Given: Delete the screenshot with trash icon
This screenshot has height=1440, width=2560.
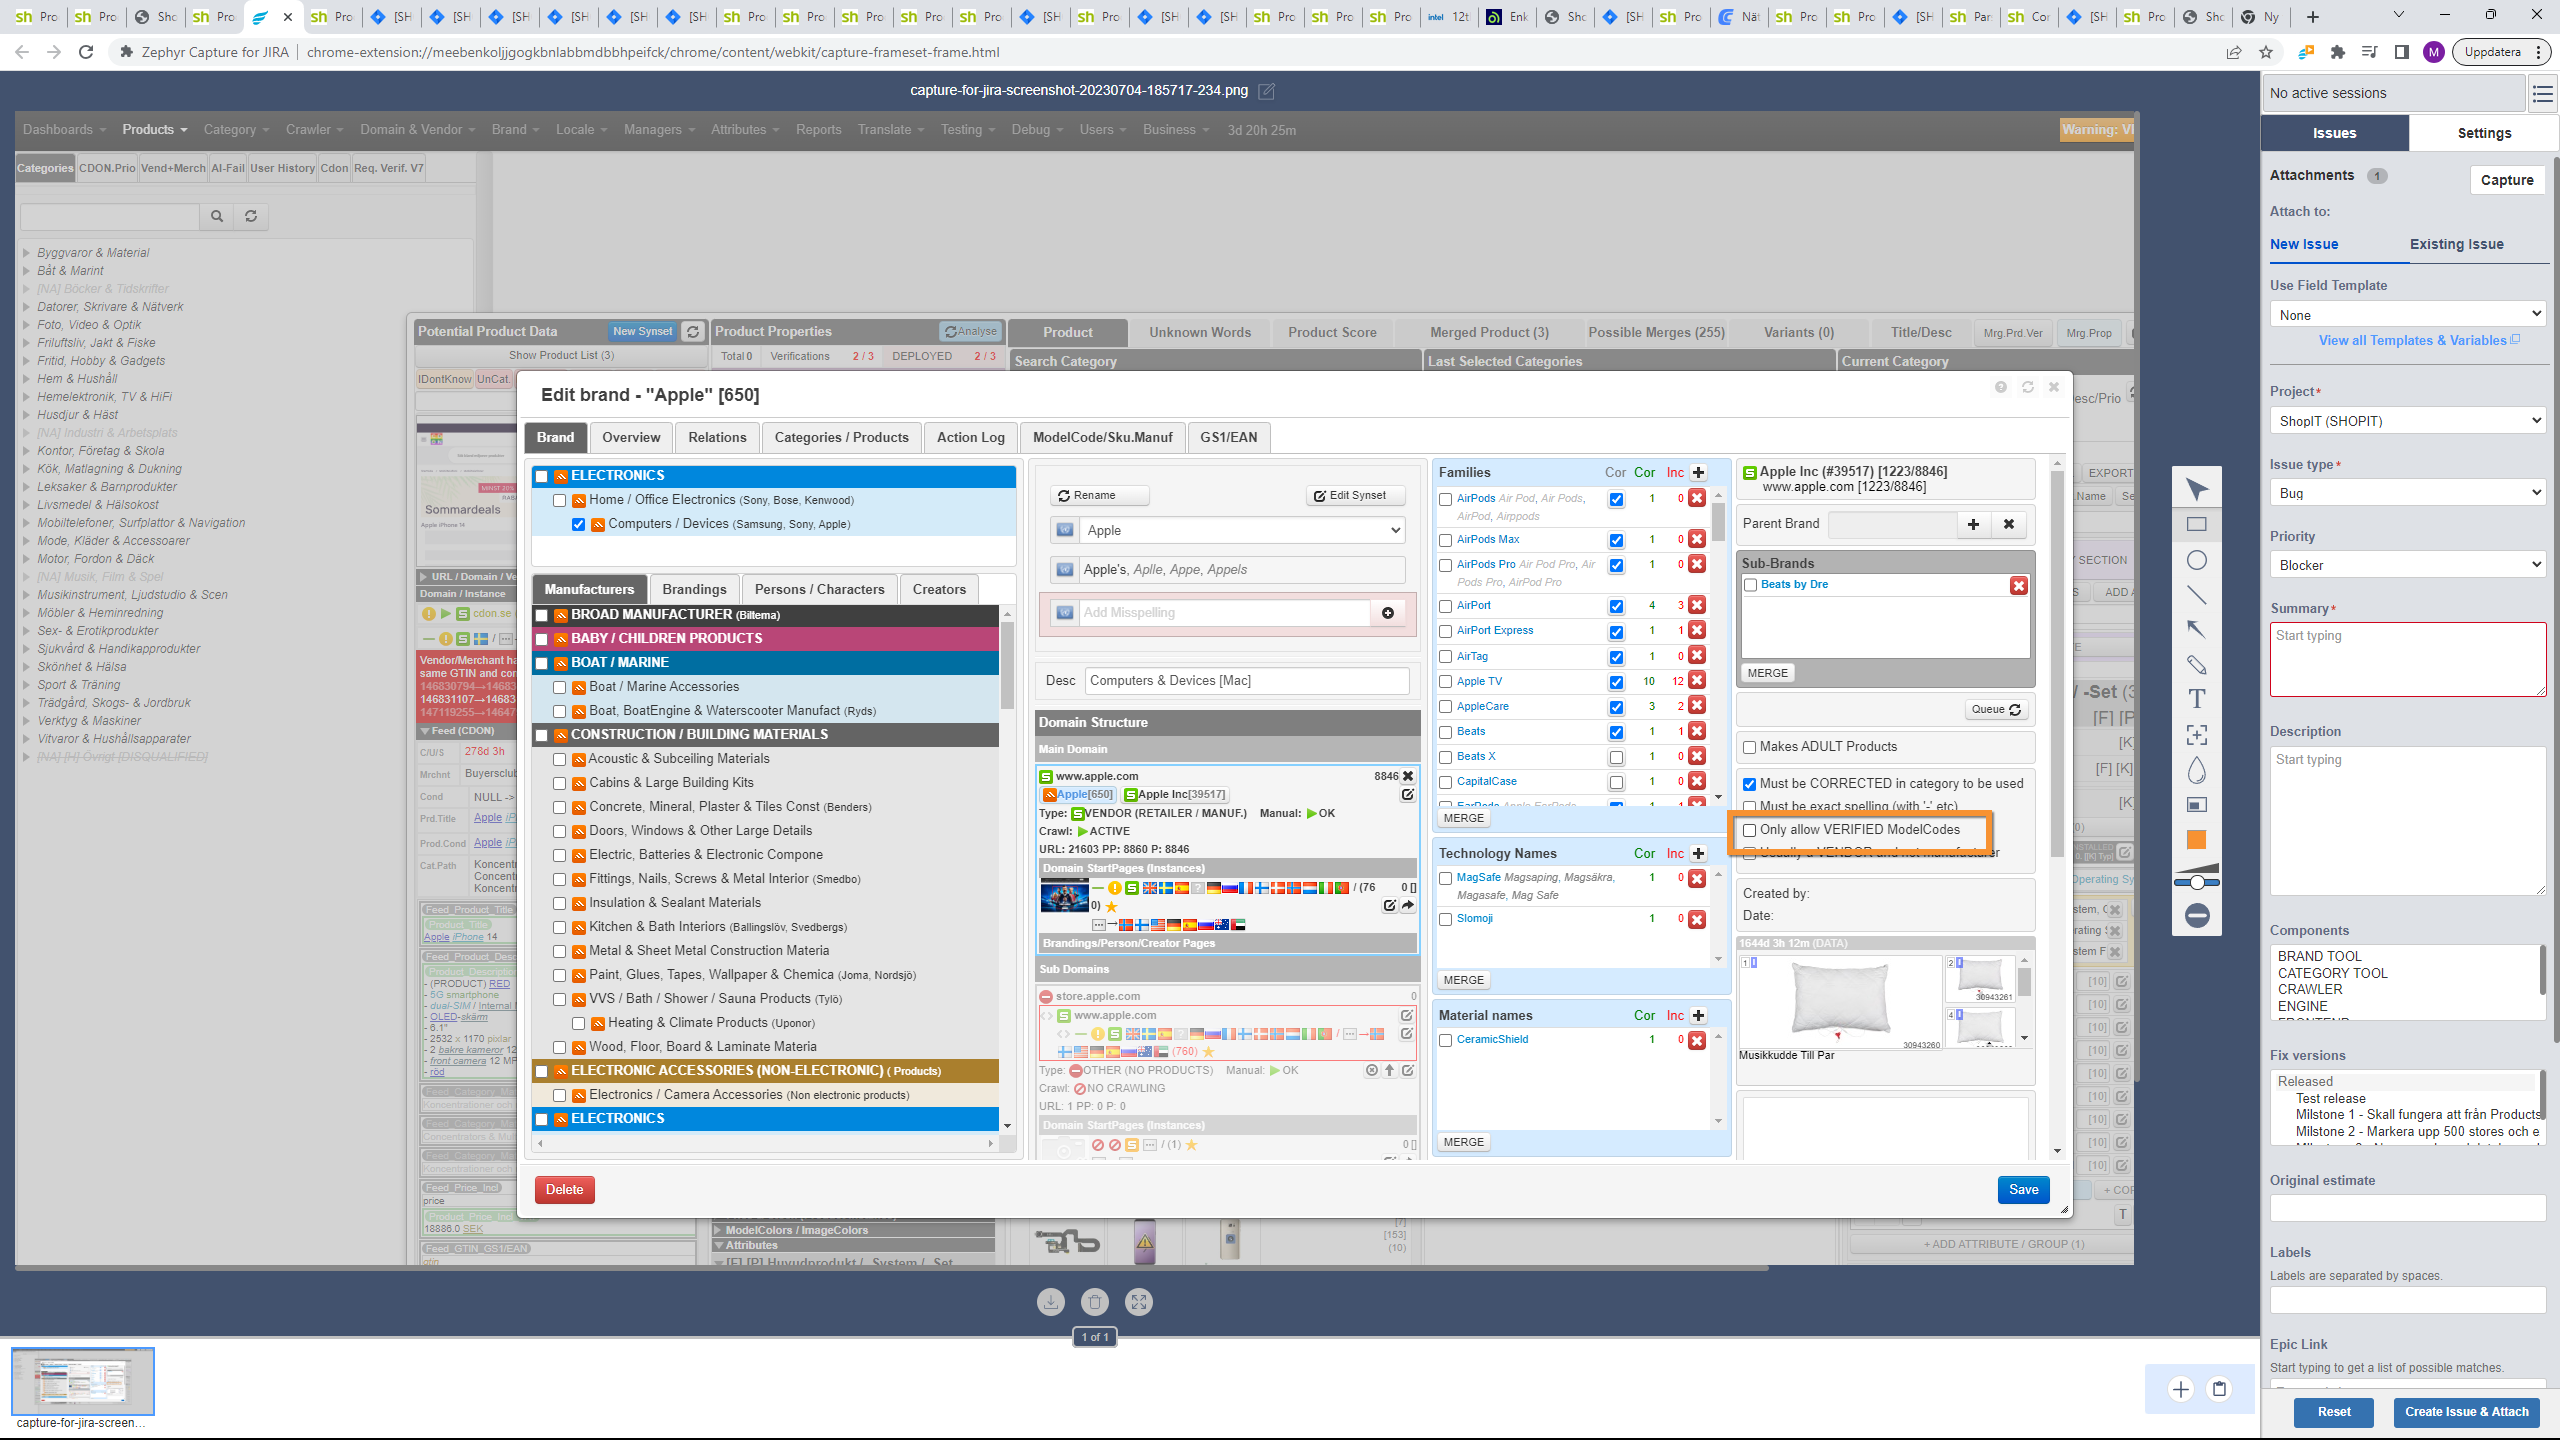Looking at the screenshot, I should 1095,1302.
